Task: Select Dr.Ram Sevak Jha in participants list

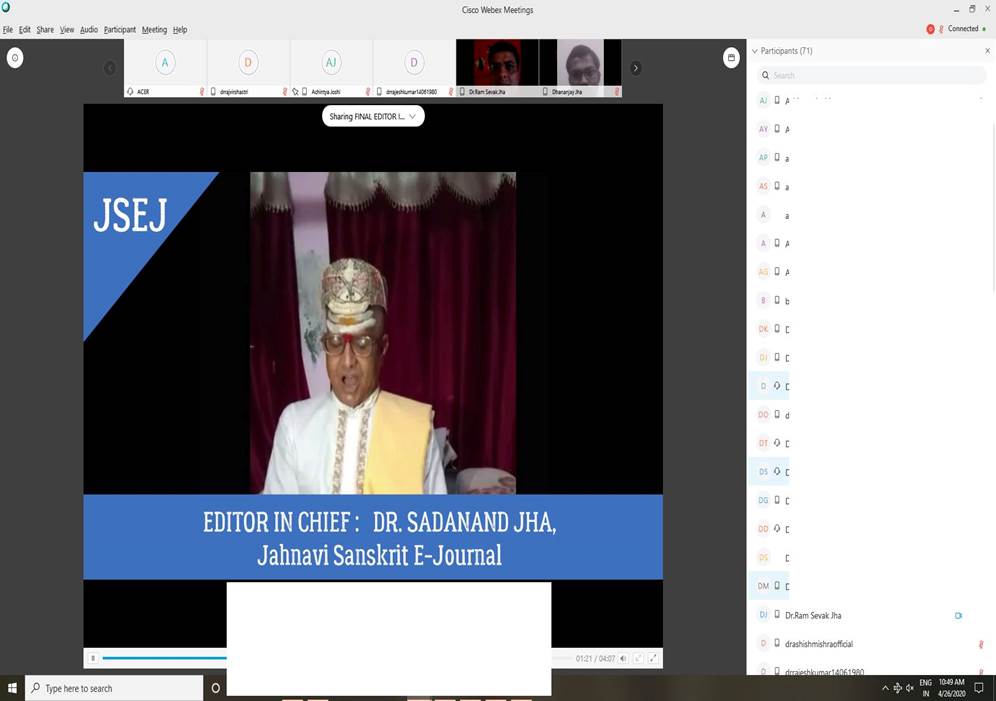Action: tap(872, 615)
